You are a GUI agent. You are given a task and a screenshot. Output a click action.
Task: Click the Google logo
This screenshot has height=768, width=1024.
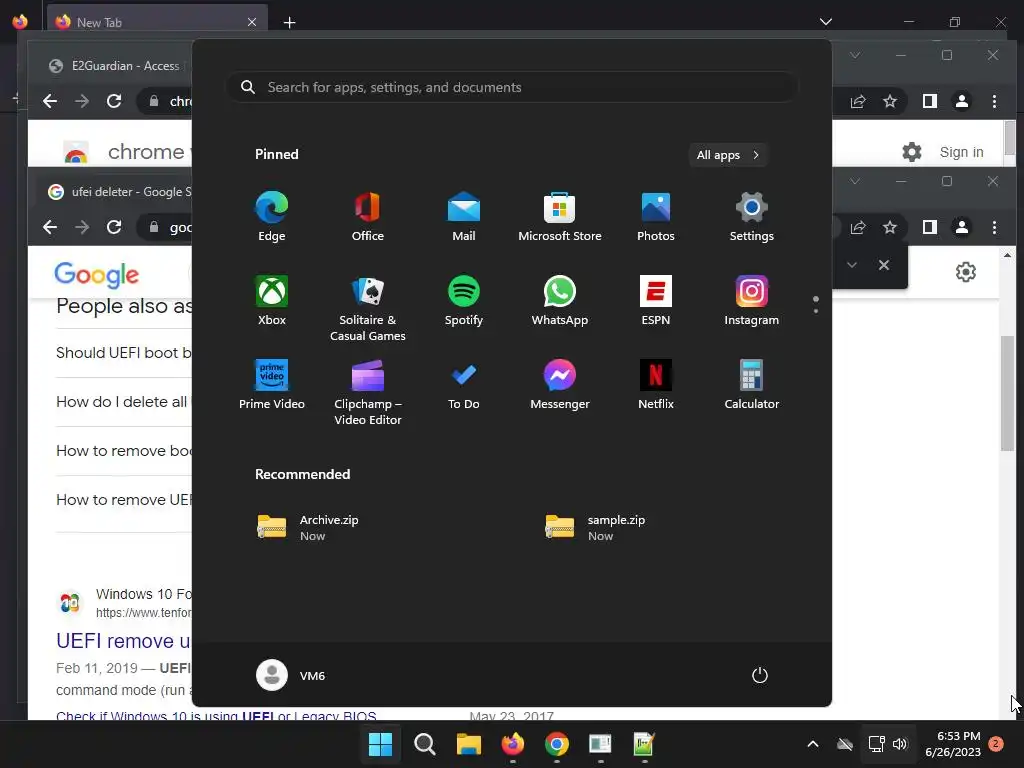click(97, 275)
